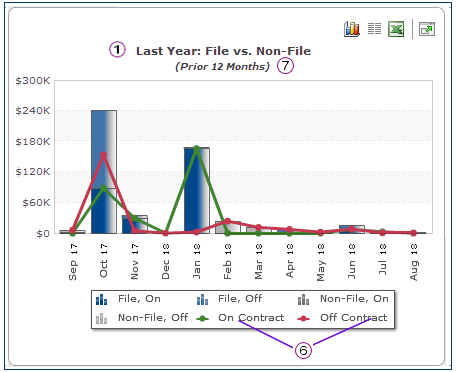
Task: Click Off Contract point at Oct 17
Action: click(x=104, y=155)
